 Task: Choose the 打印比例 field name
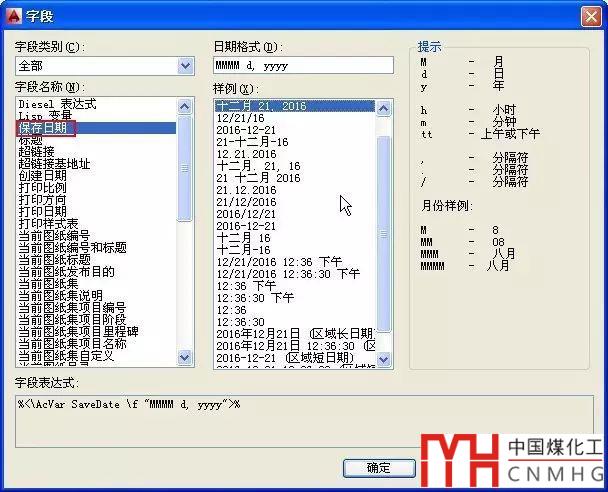tap(43, 188)
